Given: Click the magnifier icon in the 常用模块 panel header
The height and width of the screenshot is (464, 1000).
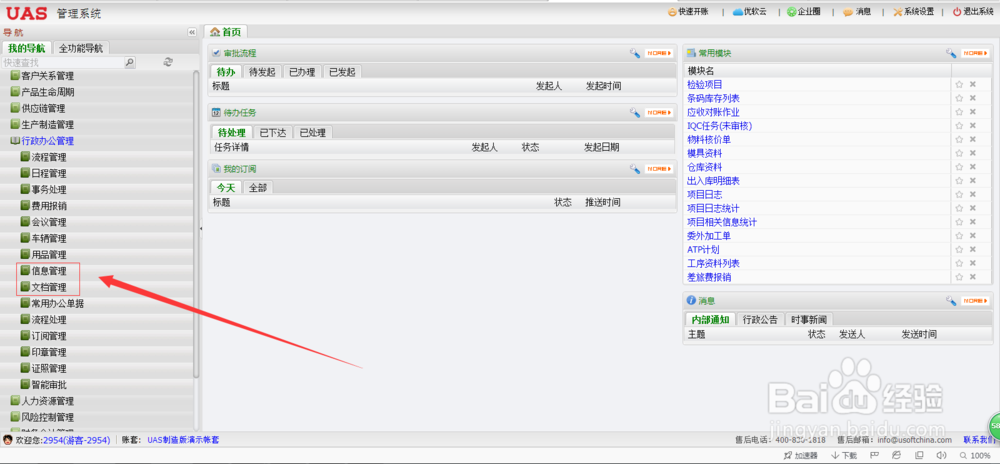Looking at the screenshot, I should click(951, 53).
